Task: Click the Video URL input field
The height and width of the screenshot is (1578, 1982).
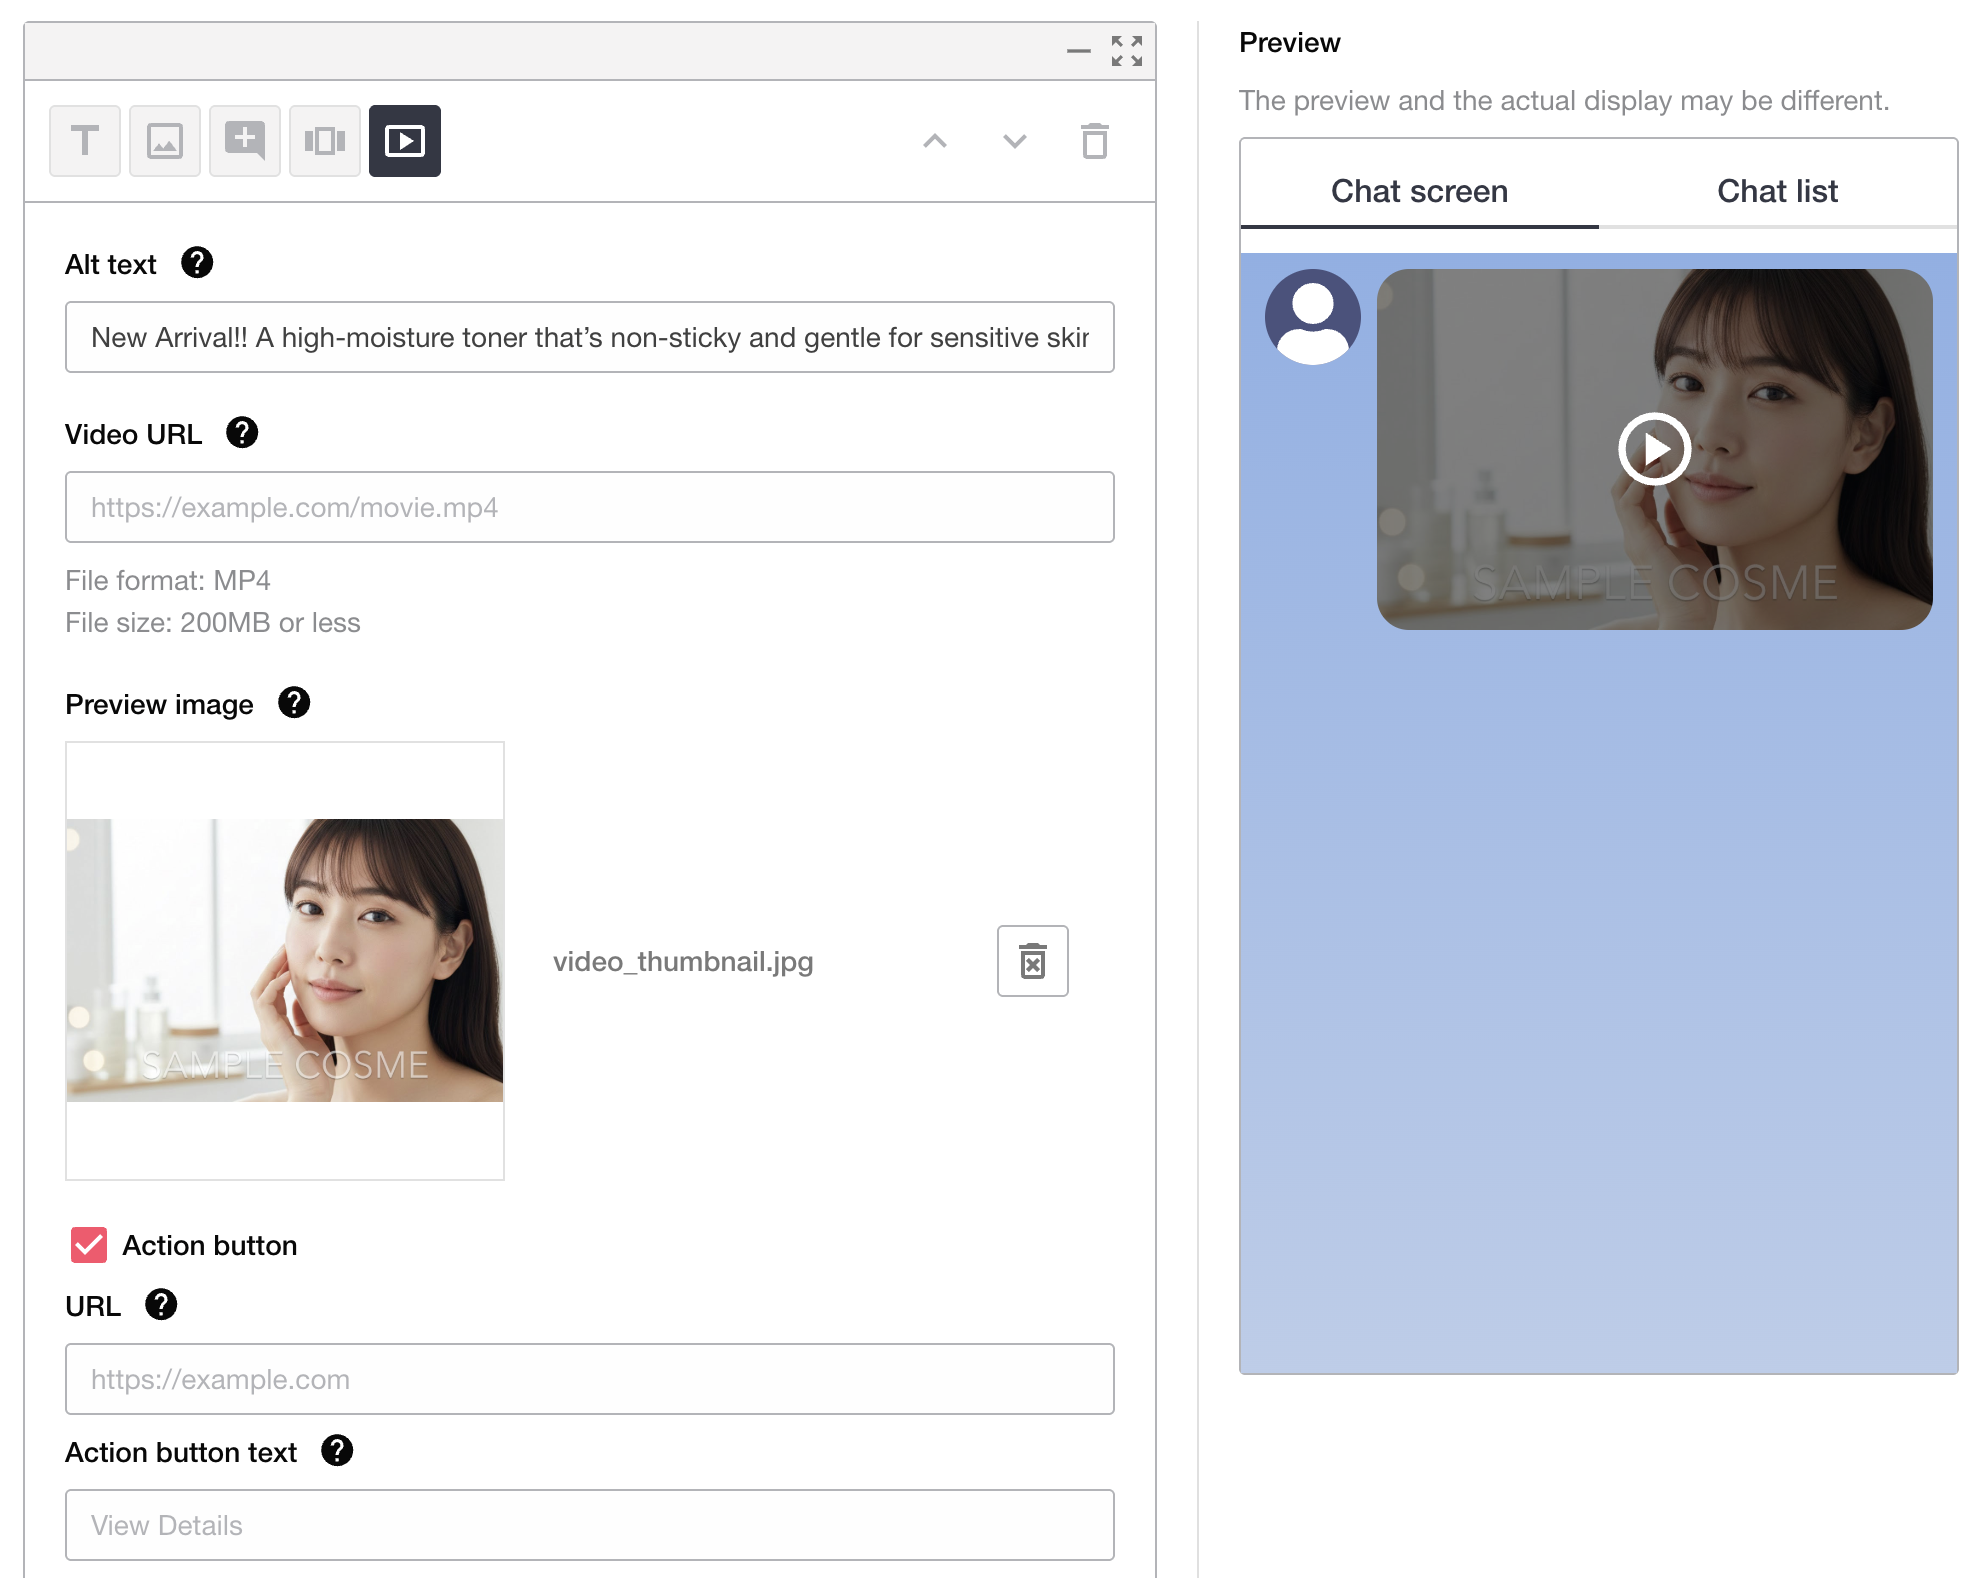Action: [x=590, y=507]
